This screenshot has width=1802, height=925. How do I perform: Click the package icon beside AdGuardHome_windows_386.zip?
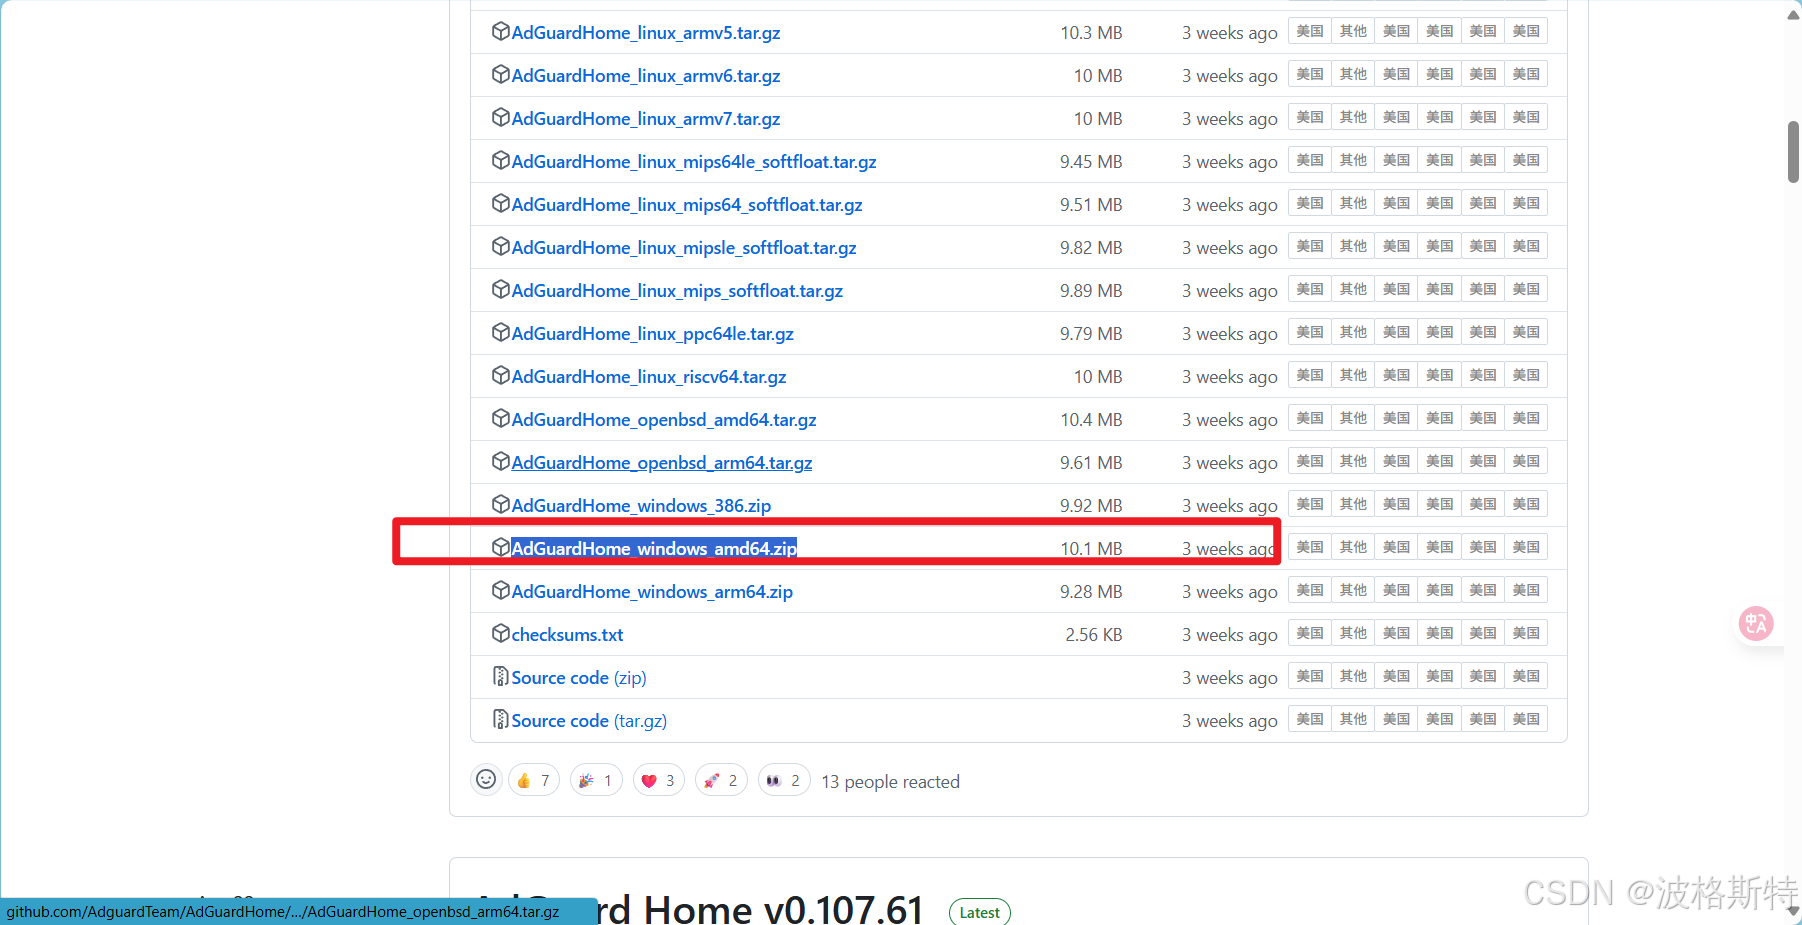tap(501, 505)
